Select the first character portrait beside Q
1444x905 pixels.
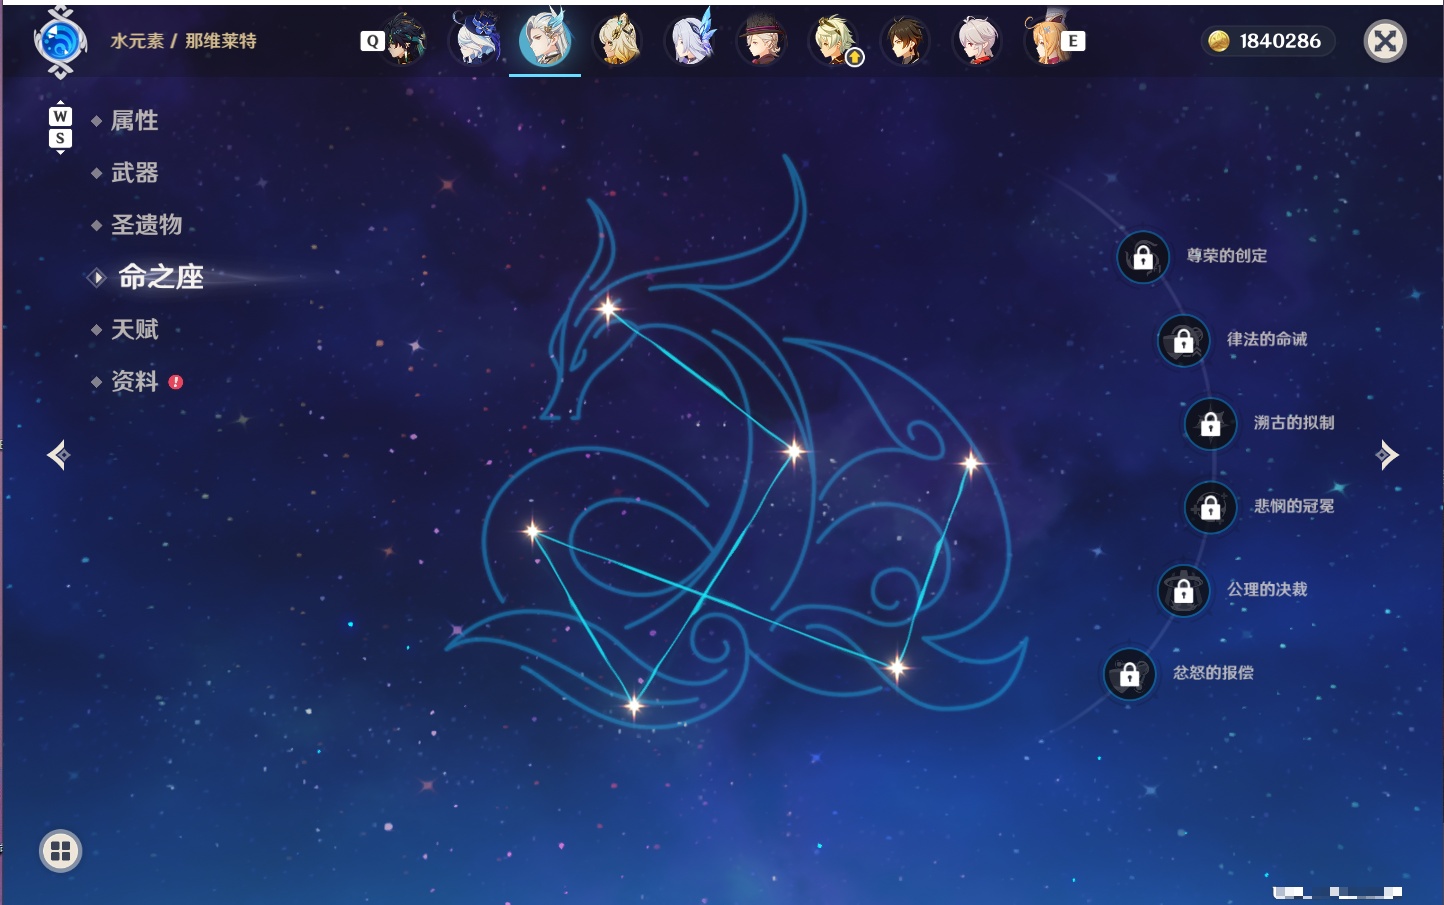pyautogui.click(x=405, y=40)
